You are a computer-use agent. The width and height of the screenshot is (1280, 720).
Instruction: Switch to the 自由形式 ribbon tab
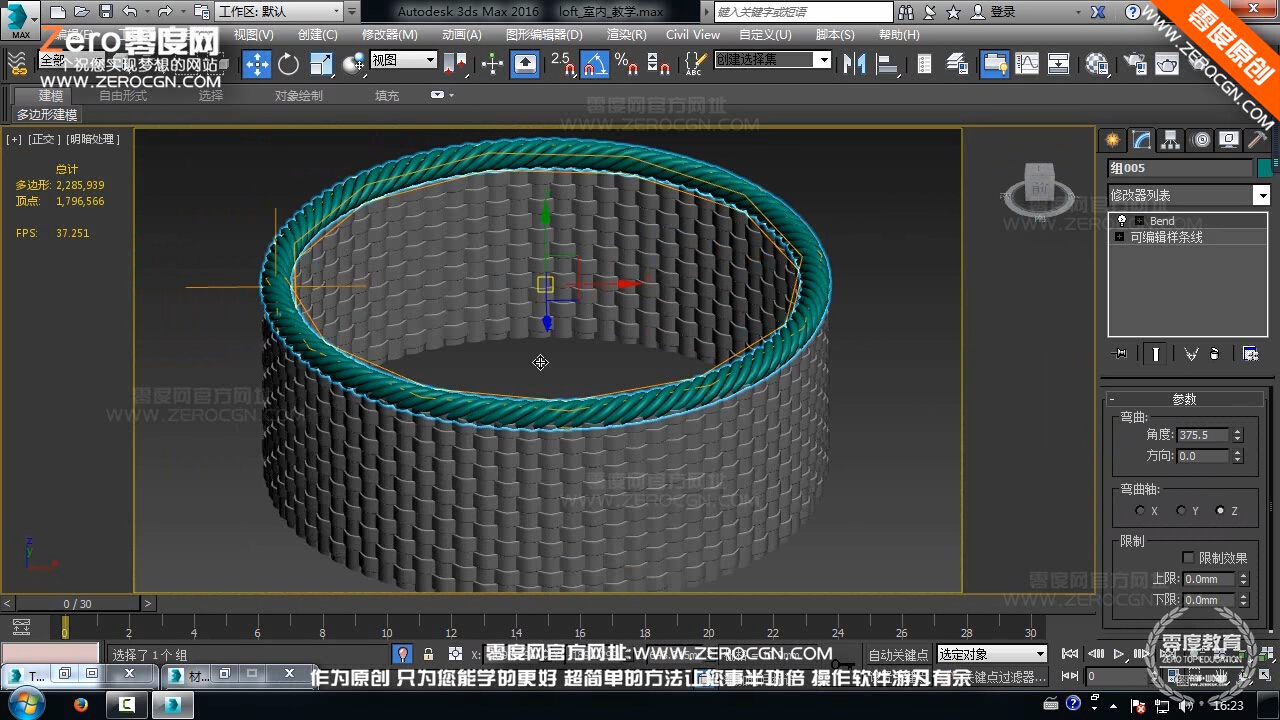point(123,96)
